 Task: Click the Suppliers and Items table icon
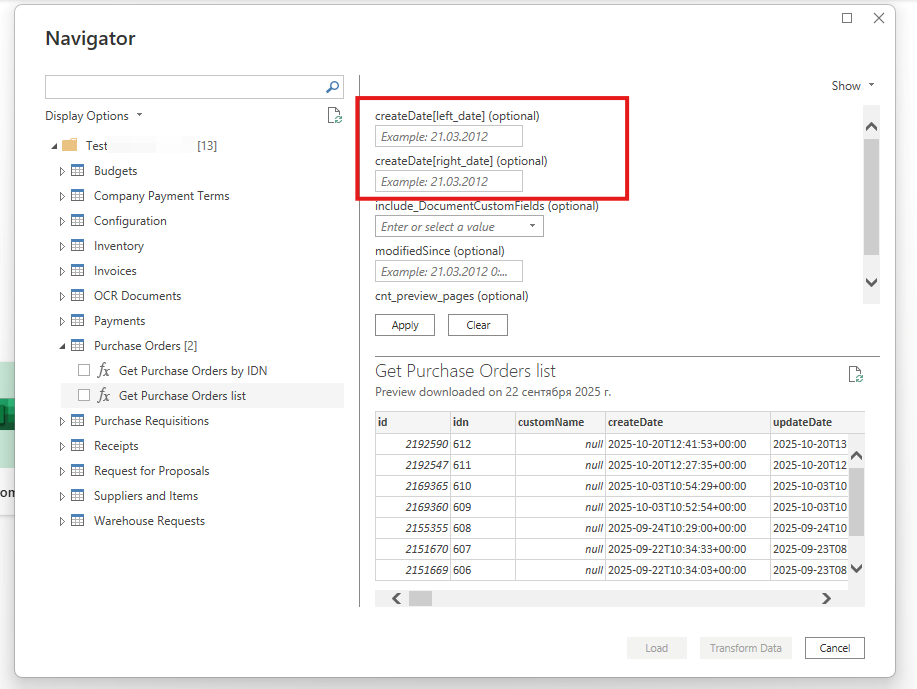[78, 496]
